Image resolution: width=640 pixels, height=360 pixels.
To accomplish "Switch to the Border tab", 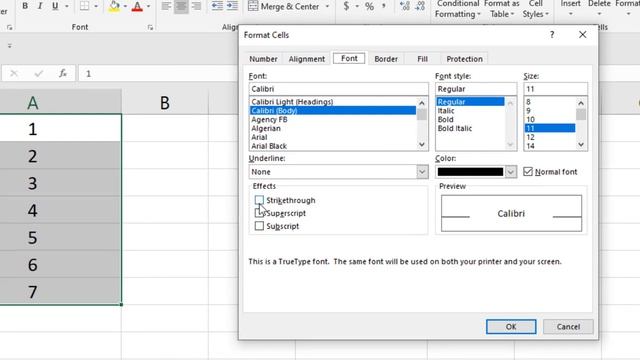I will coord(386,59).
